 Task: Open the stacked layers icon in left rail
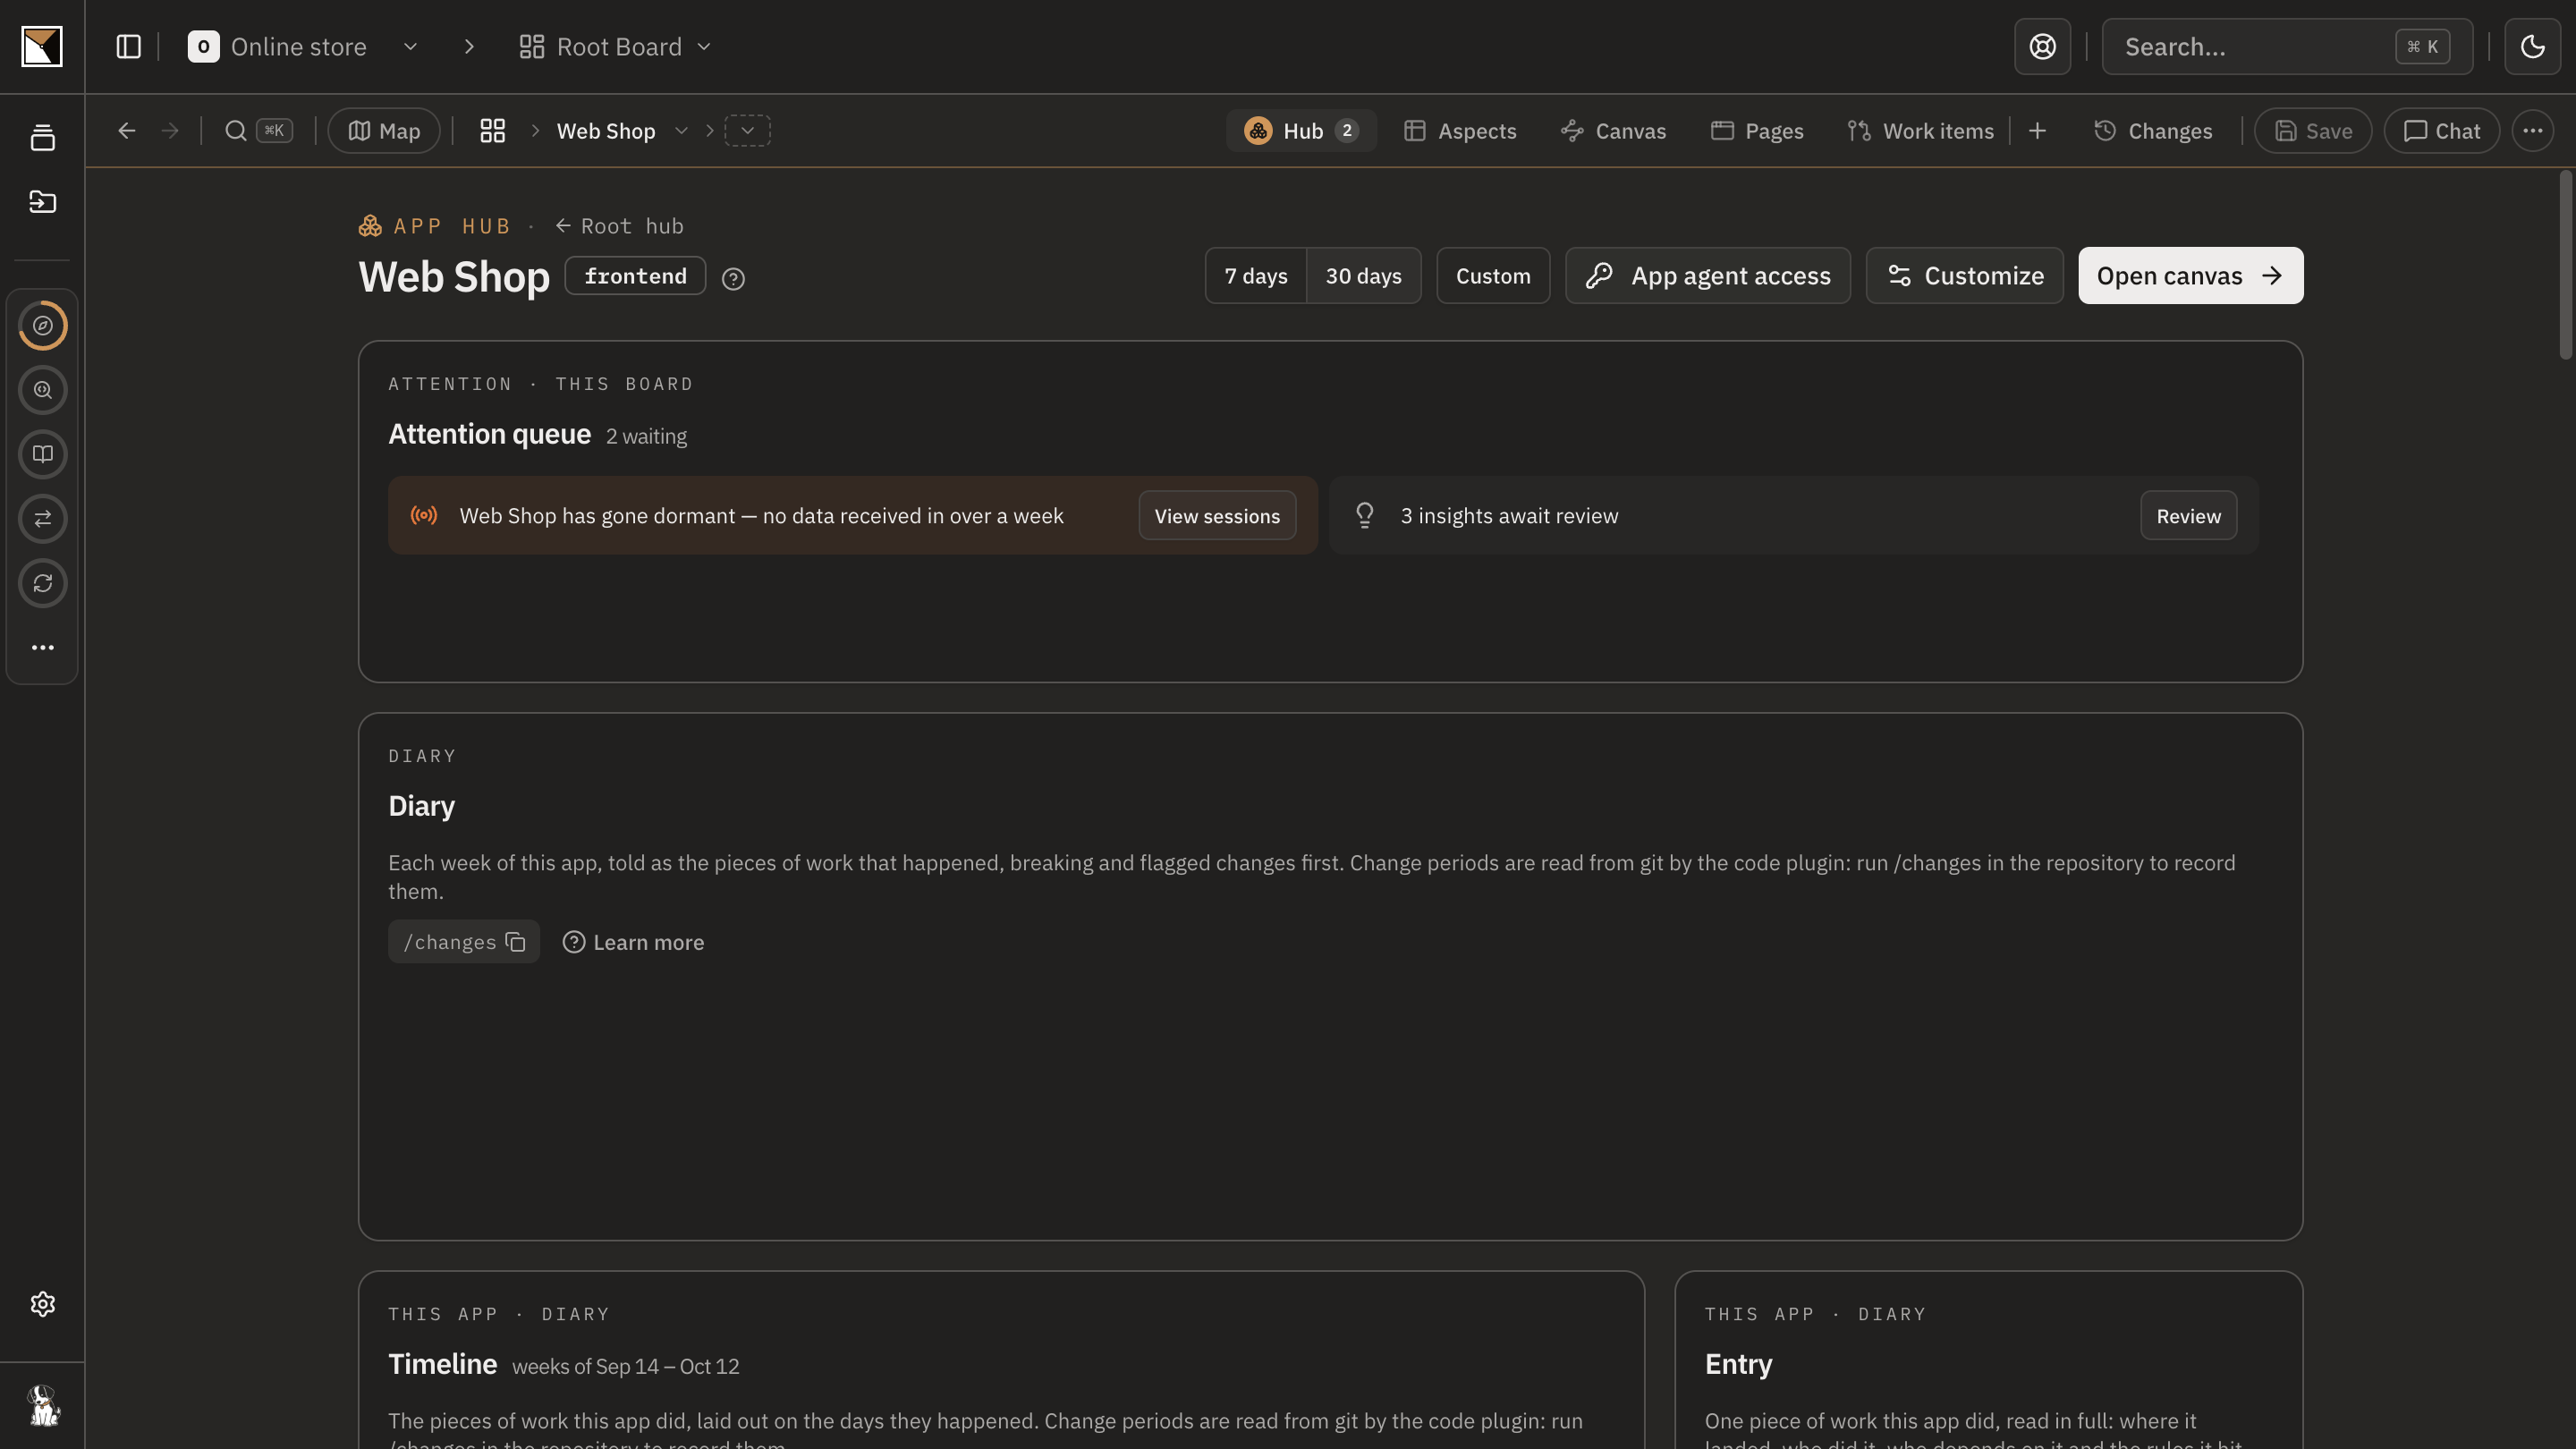click(x=43, y=138)
